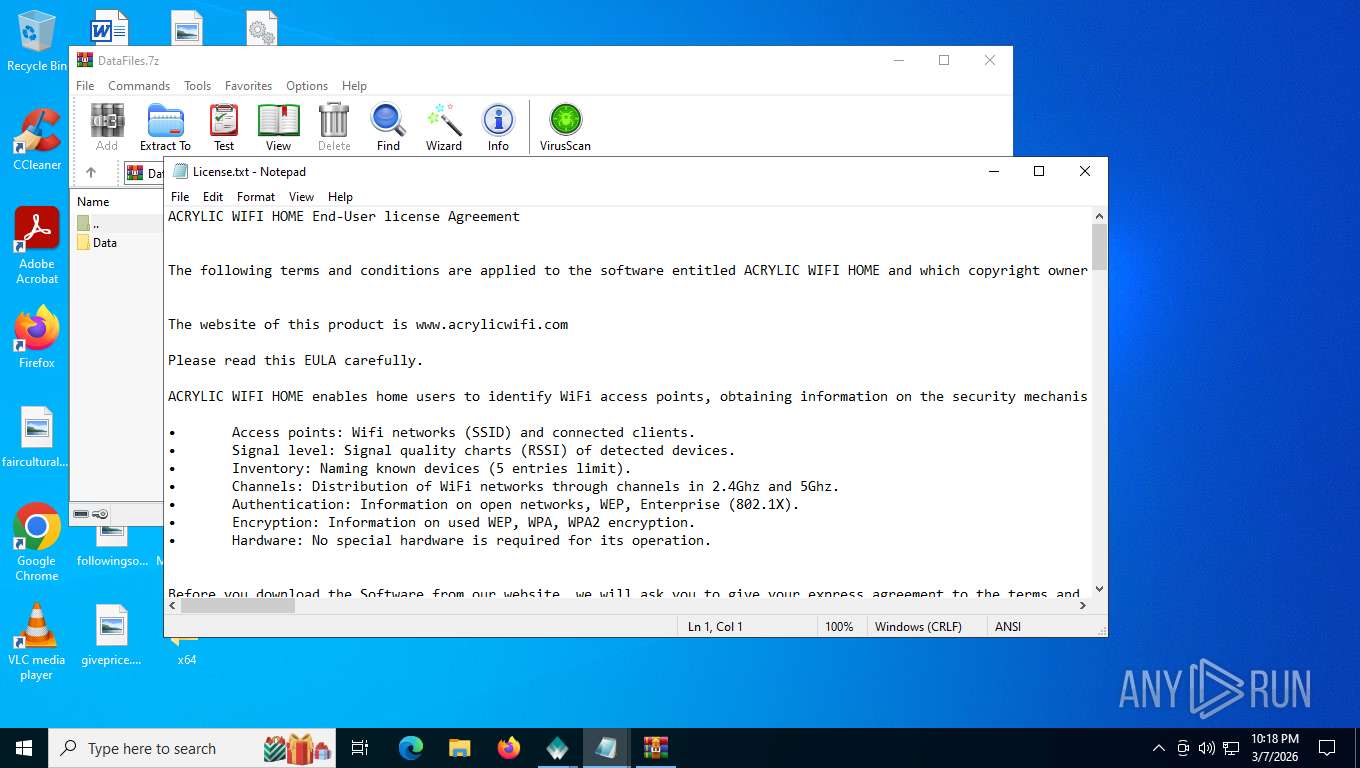Screen dimensions: 1360x768
Task: Select the parent '..' entry in WinRAR
Action: tap(88, 224)
